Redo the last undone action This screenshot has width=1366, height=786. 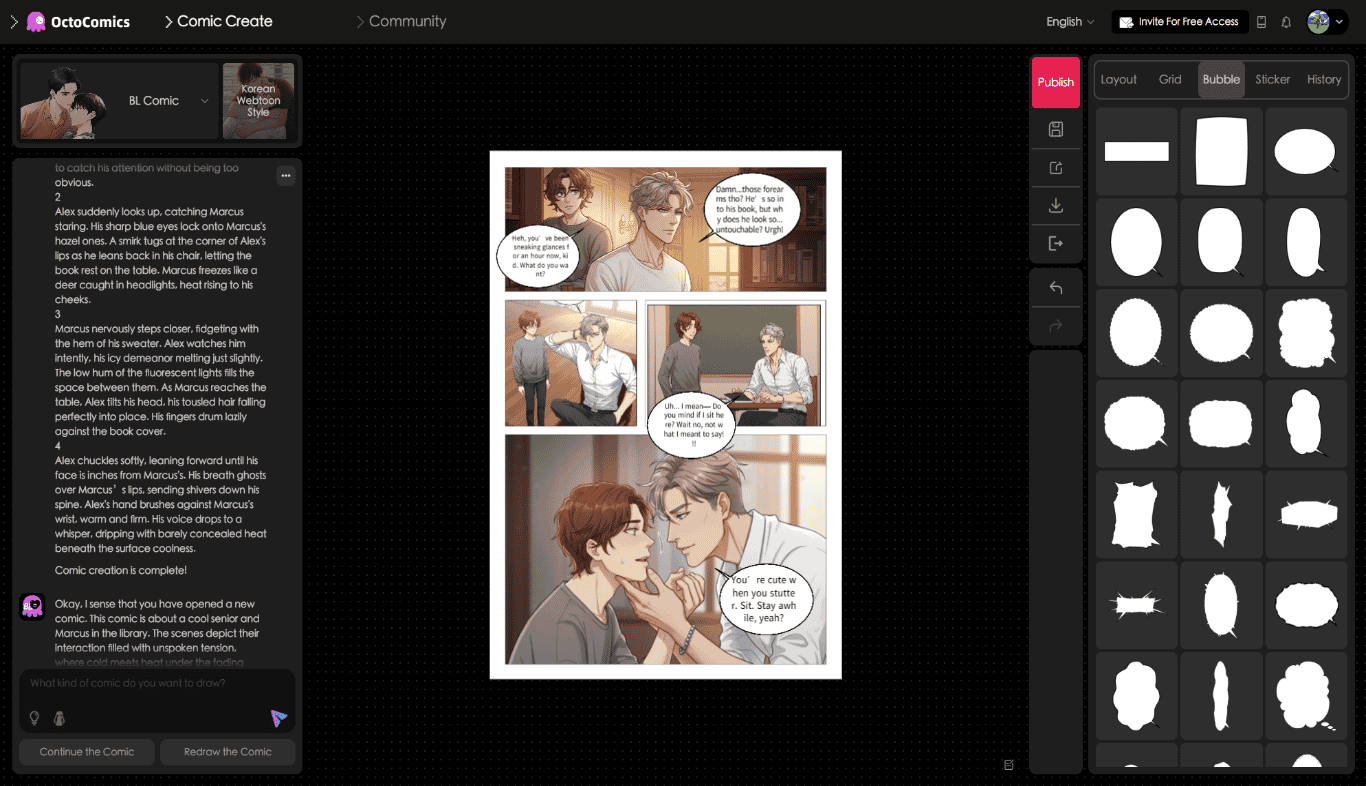point(1055,325)
